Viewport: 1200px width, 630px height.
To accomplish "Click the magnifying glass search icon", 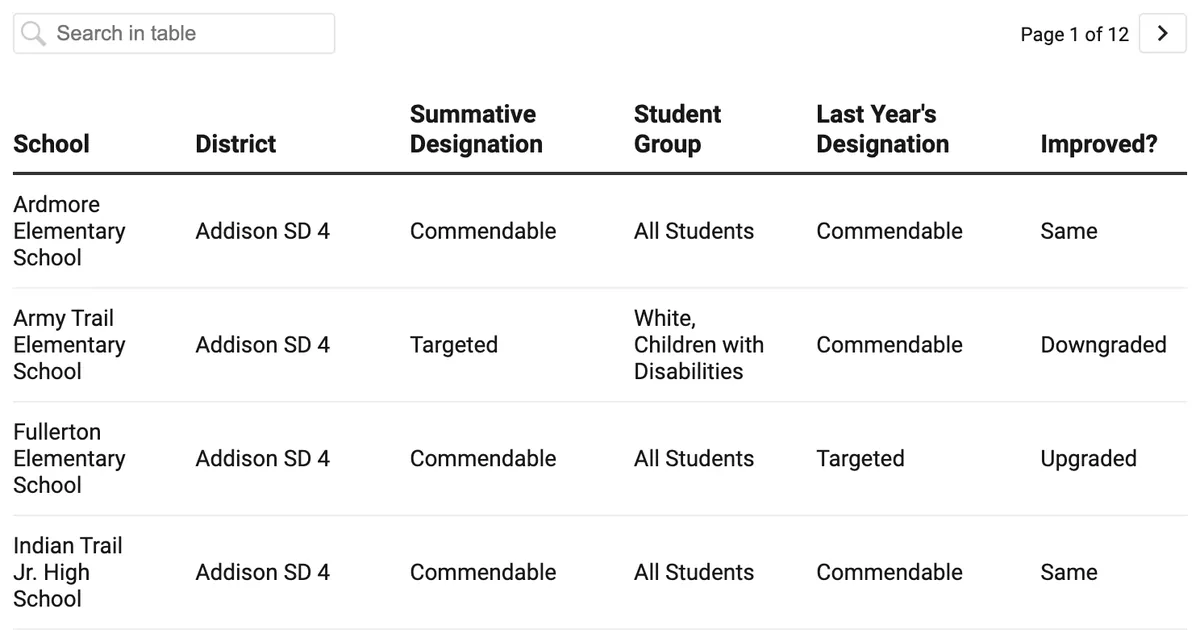I will (x=32, y=33).
